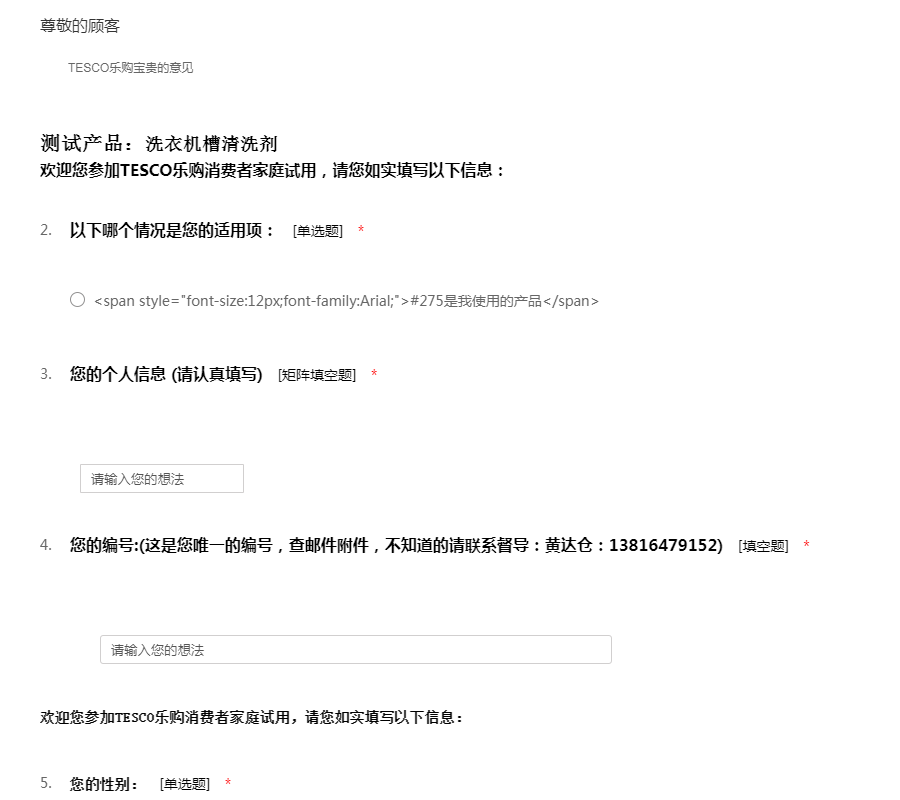900x800 pixels.
Task: Click the "测试产品：洗衣机槽清洗剂" heading
Action: (158, 144)
